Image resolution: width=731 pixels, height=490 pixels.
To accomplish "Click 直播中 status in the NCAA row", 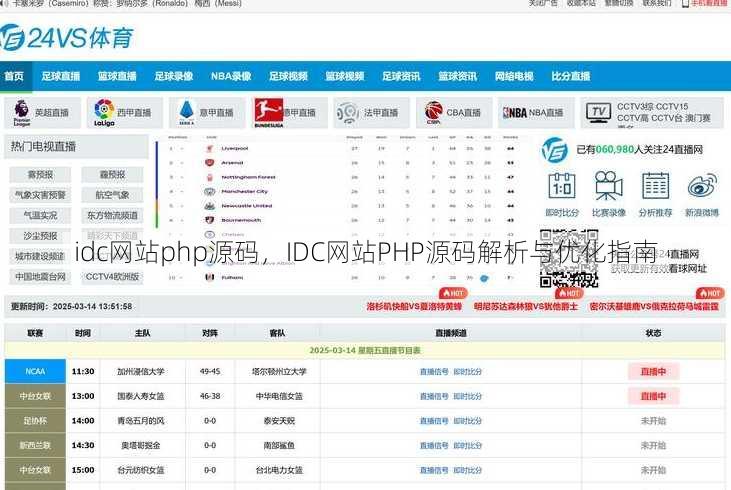I will pos(653,372).
